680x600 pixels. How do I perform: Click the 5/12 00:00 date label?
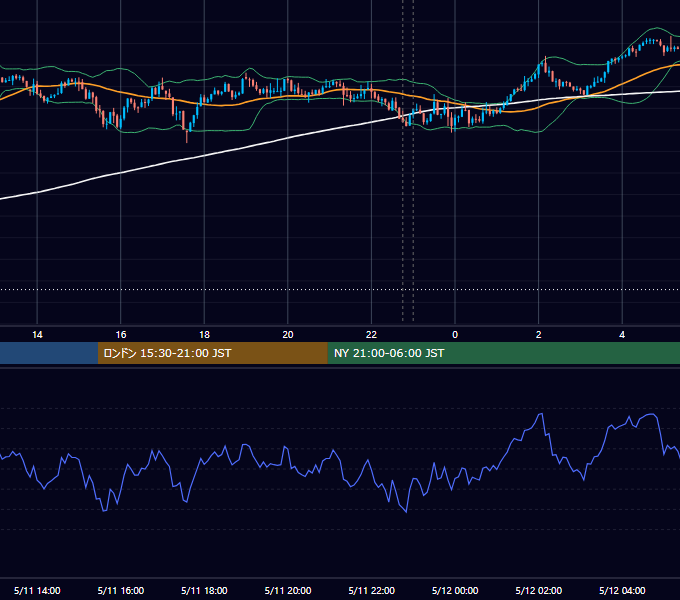(455, 590)
